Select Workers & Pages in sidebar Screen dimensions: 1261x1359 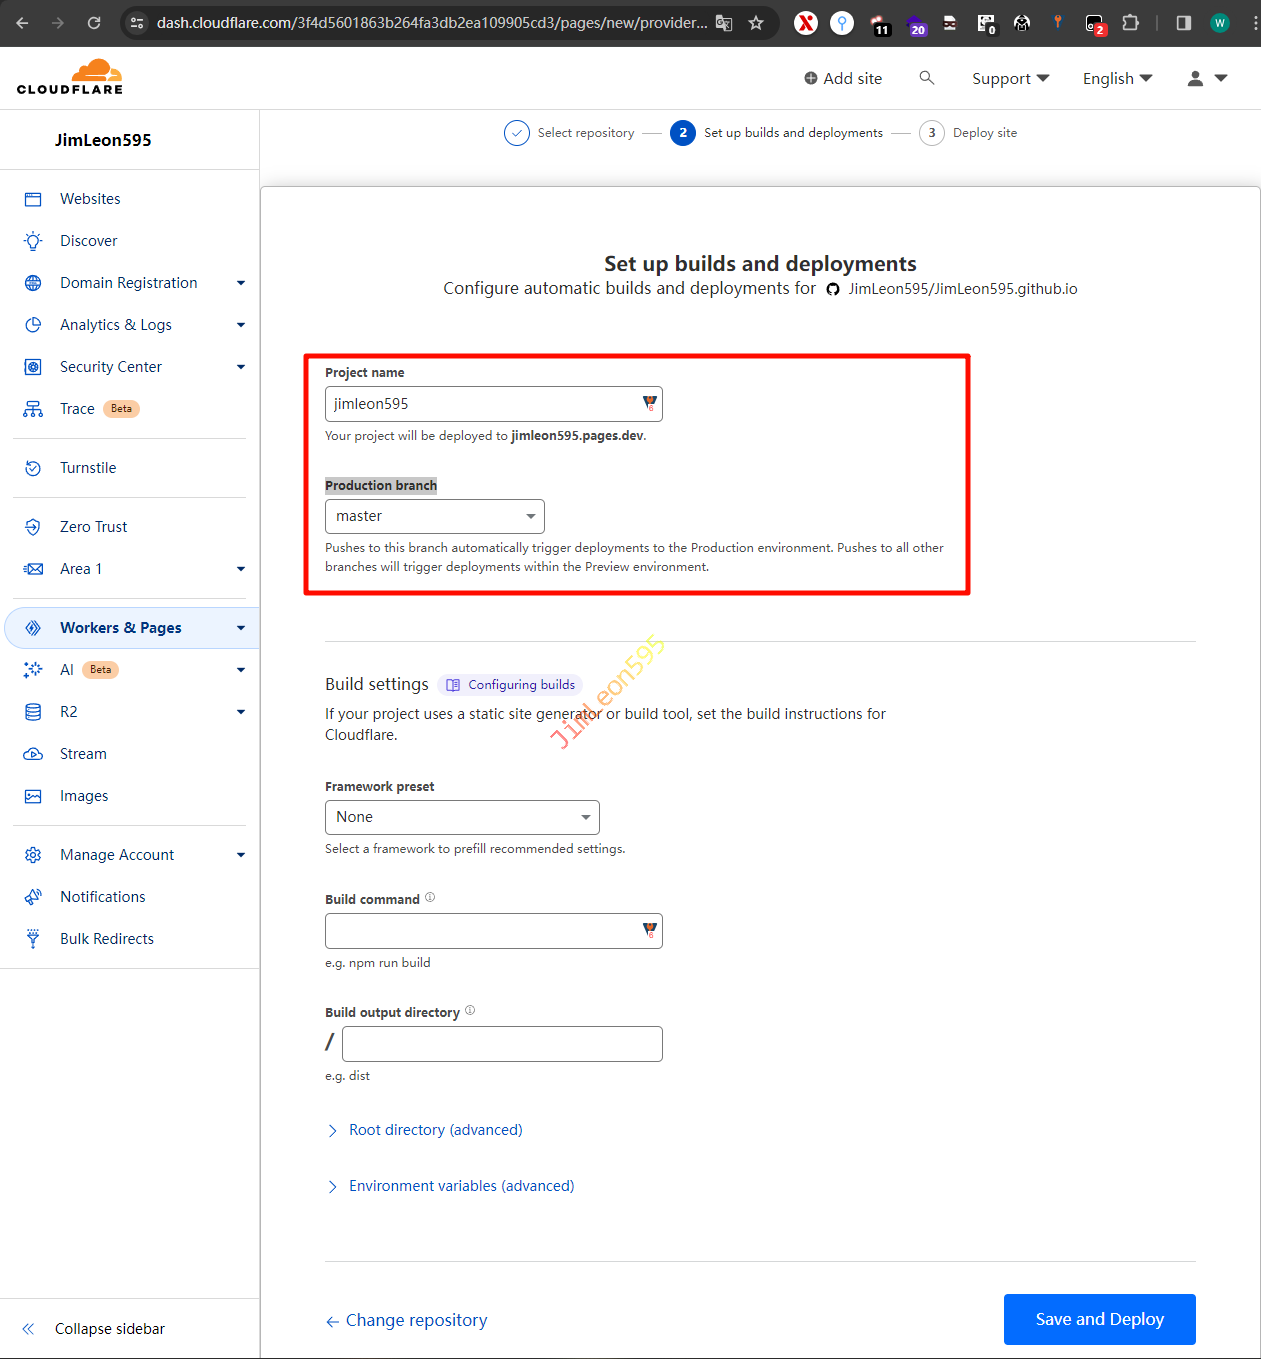coord(121,628)
